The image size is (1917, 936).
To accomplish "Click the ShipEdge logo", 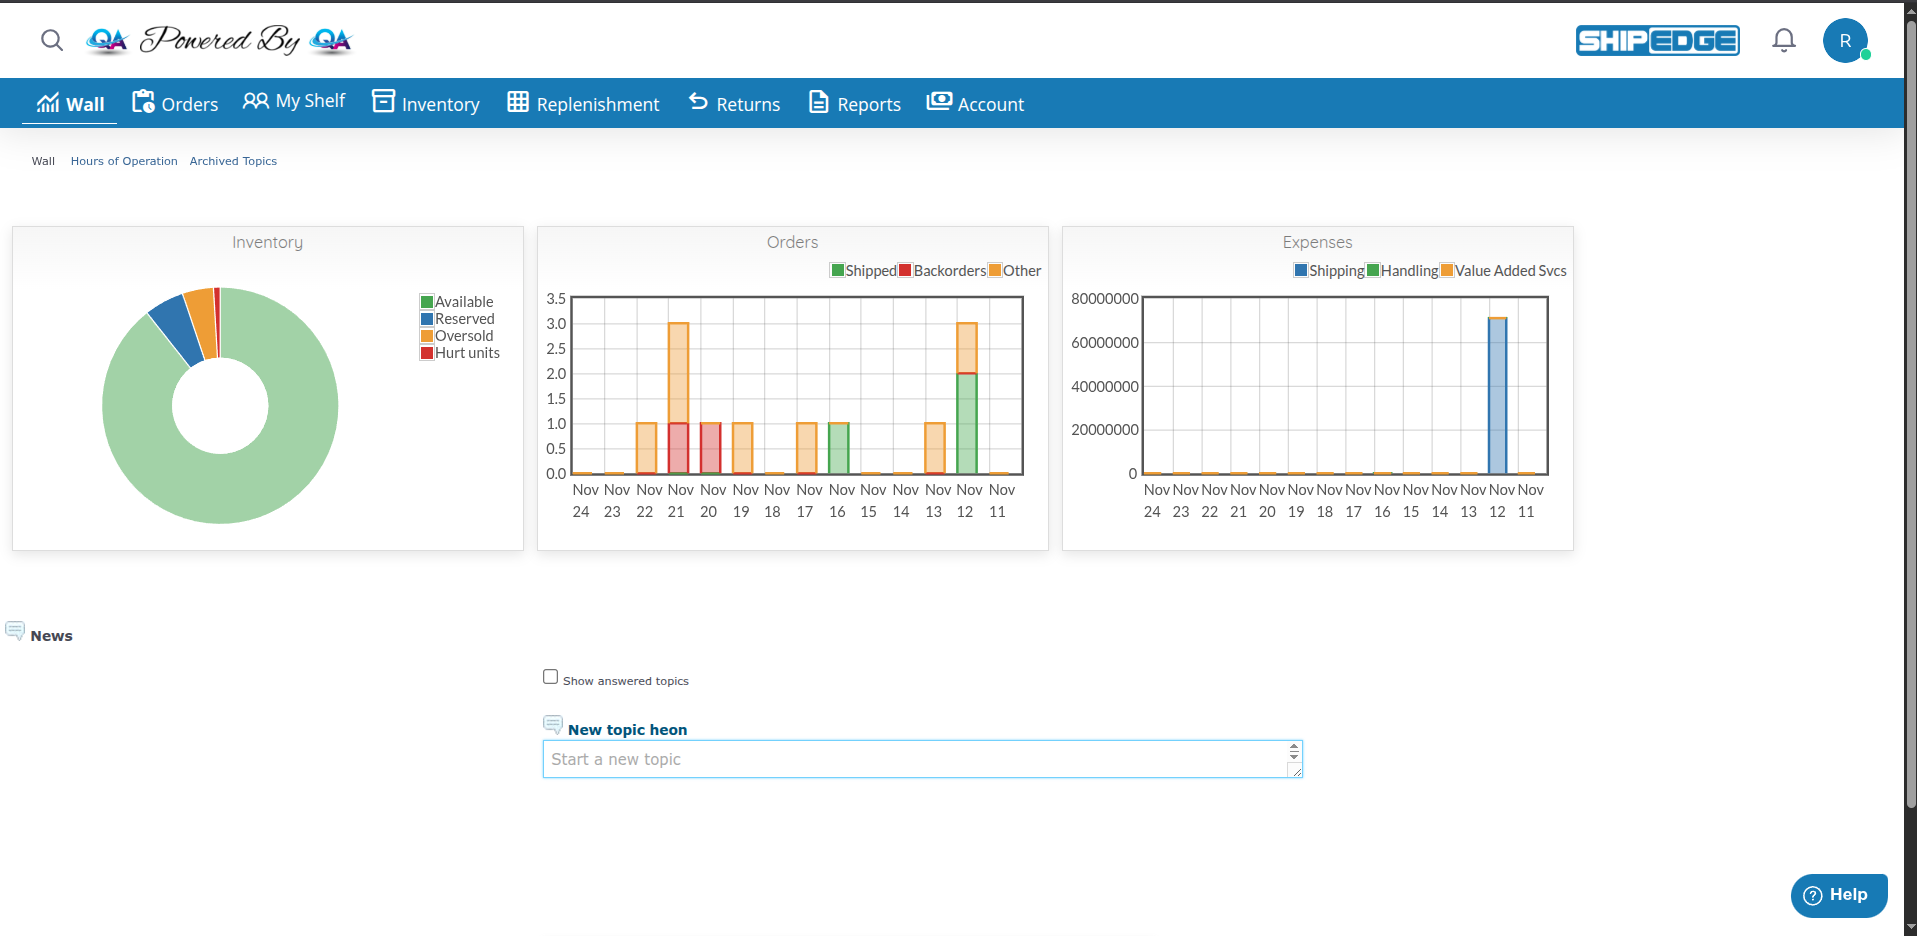I will pyautogui.click(x=1657, y=40).
